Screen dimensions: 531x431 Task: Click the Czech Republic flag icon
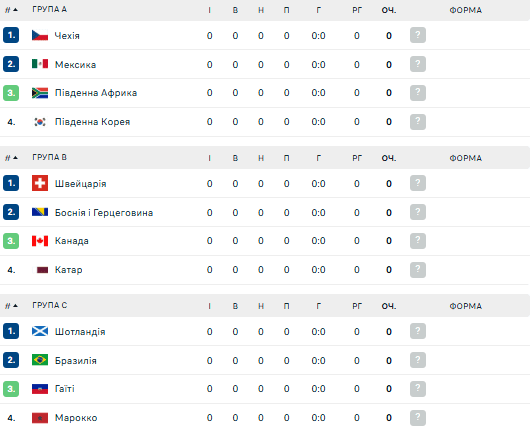coord(40,35)
